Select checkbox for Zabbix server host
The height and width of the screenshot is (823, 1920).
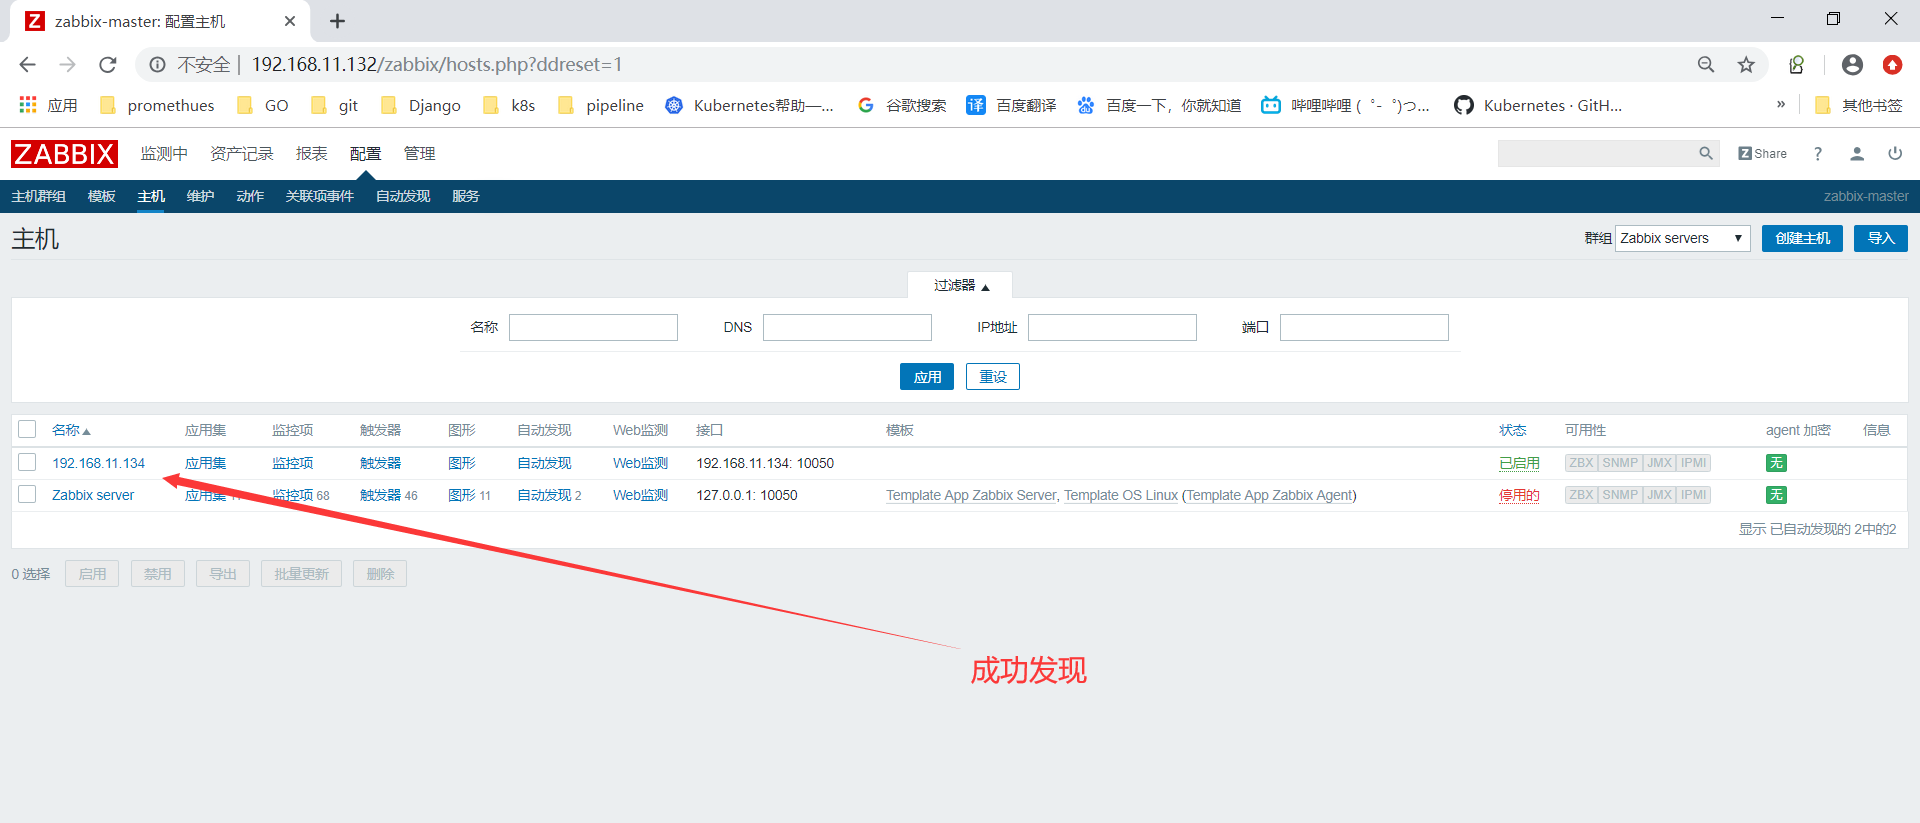tap(27, 494)
